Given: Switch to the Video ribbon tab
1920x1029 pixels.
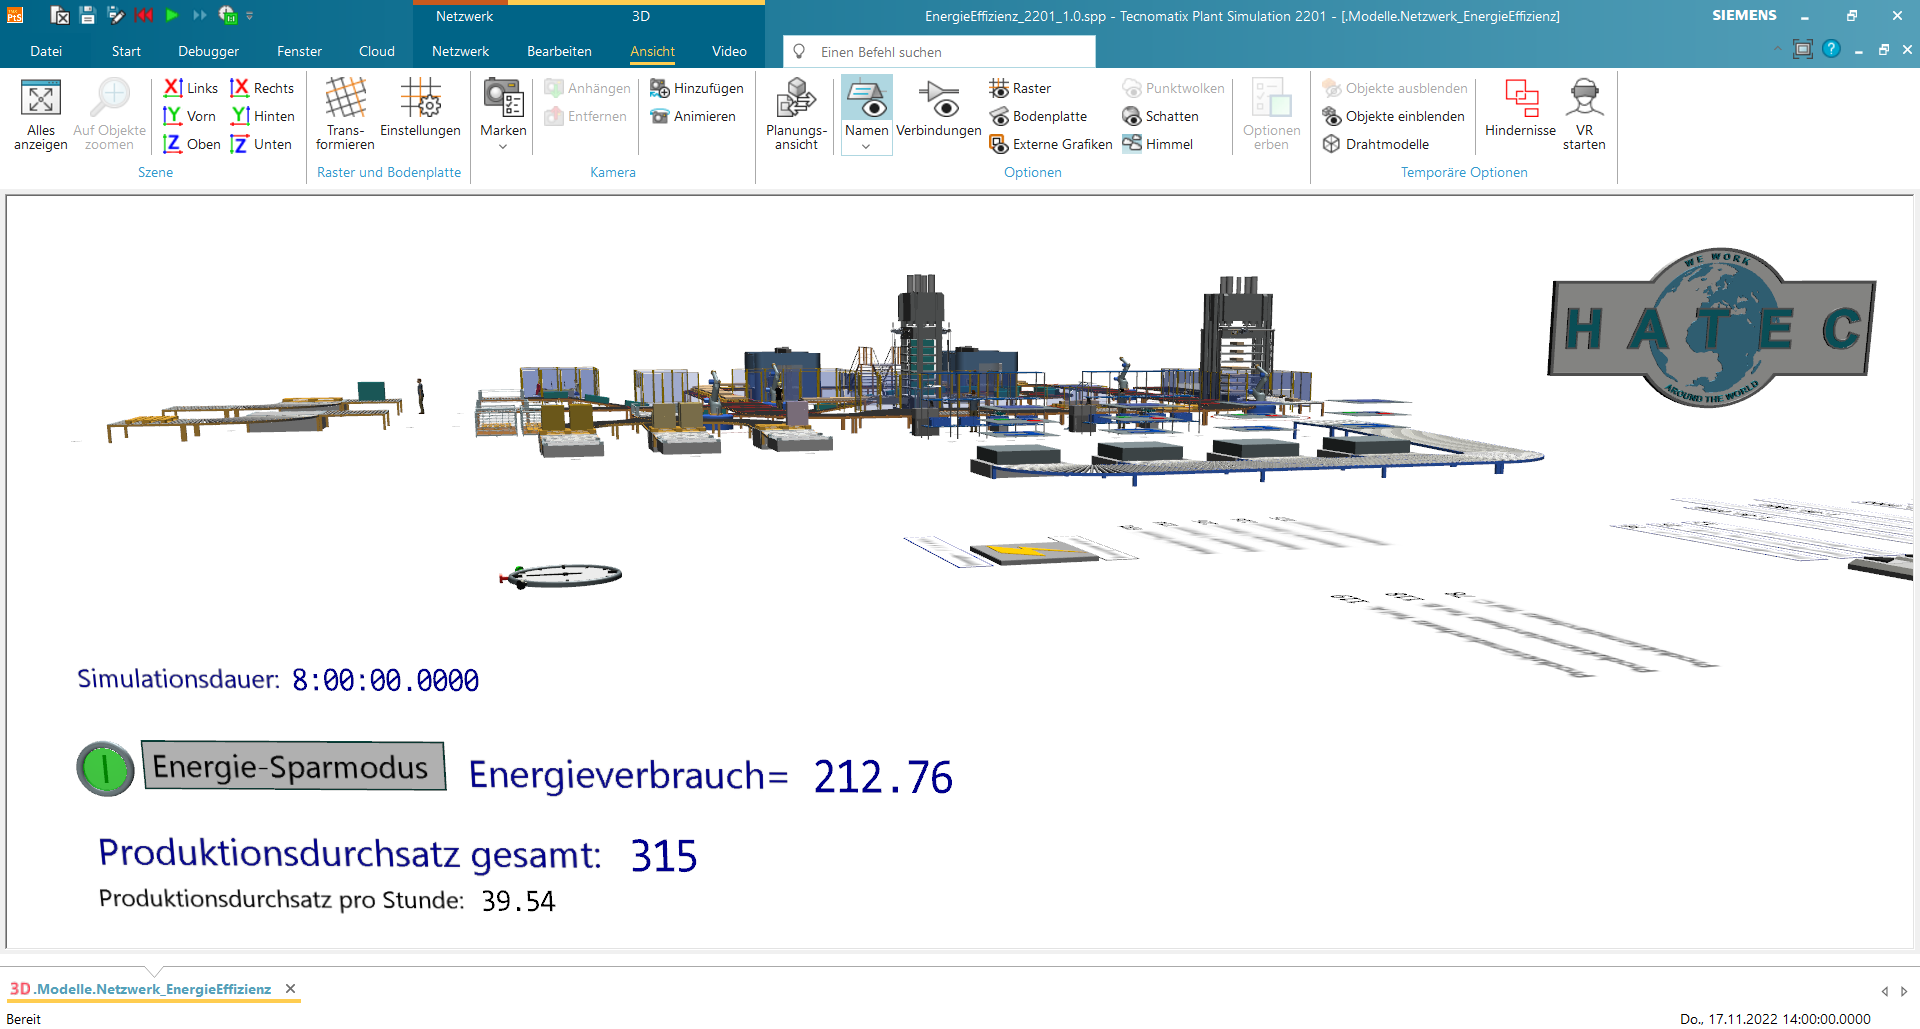Looking at the screenshot, I should 729,51.
